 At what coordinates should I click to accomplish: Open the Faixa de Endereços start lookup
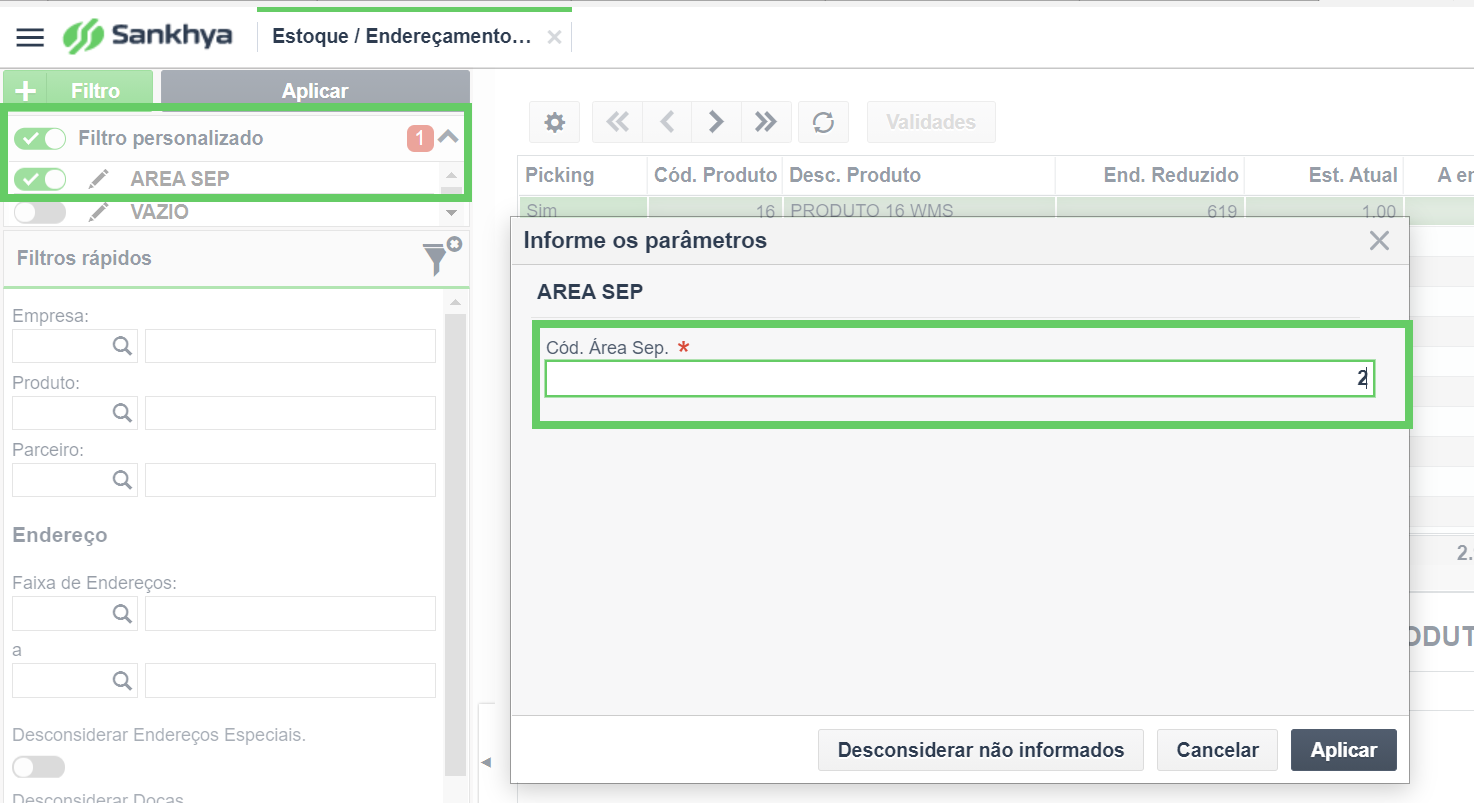pyautogui.click(x=122, y=613)
